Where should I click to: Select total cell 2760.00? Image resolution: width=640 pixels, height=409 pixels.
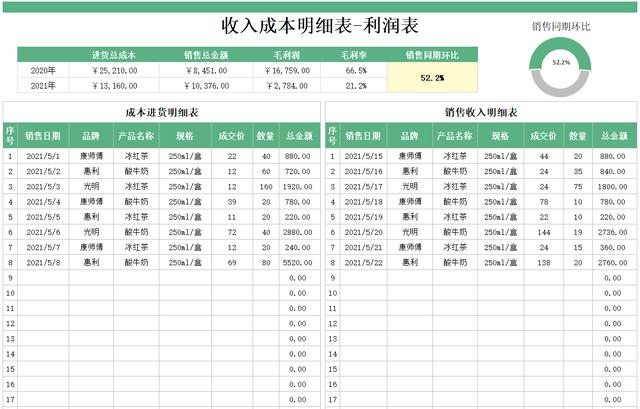(613, 262)
